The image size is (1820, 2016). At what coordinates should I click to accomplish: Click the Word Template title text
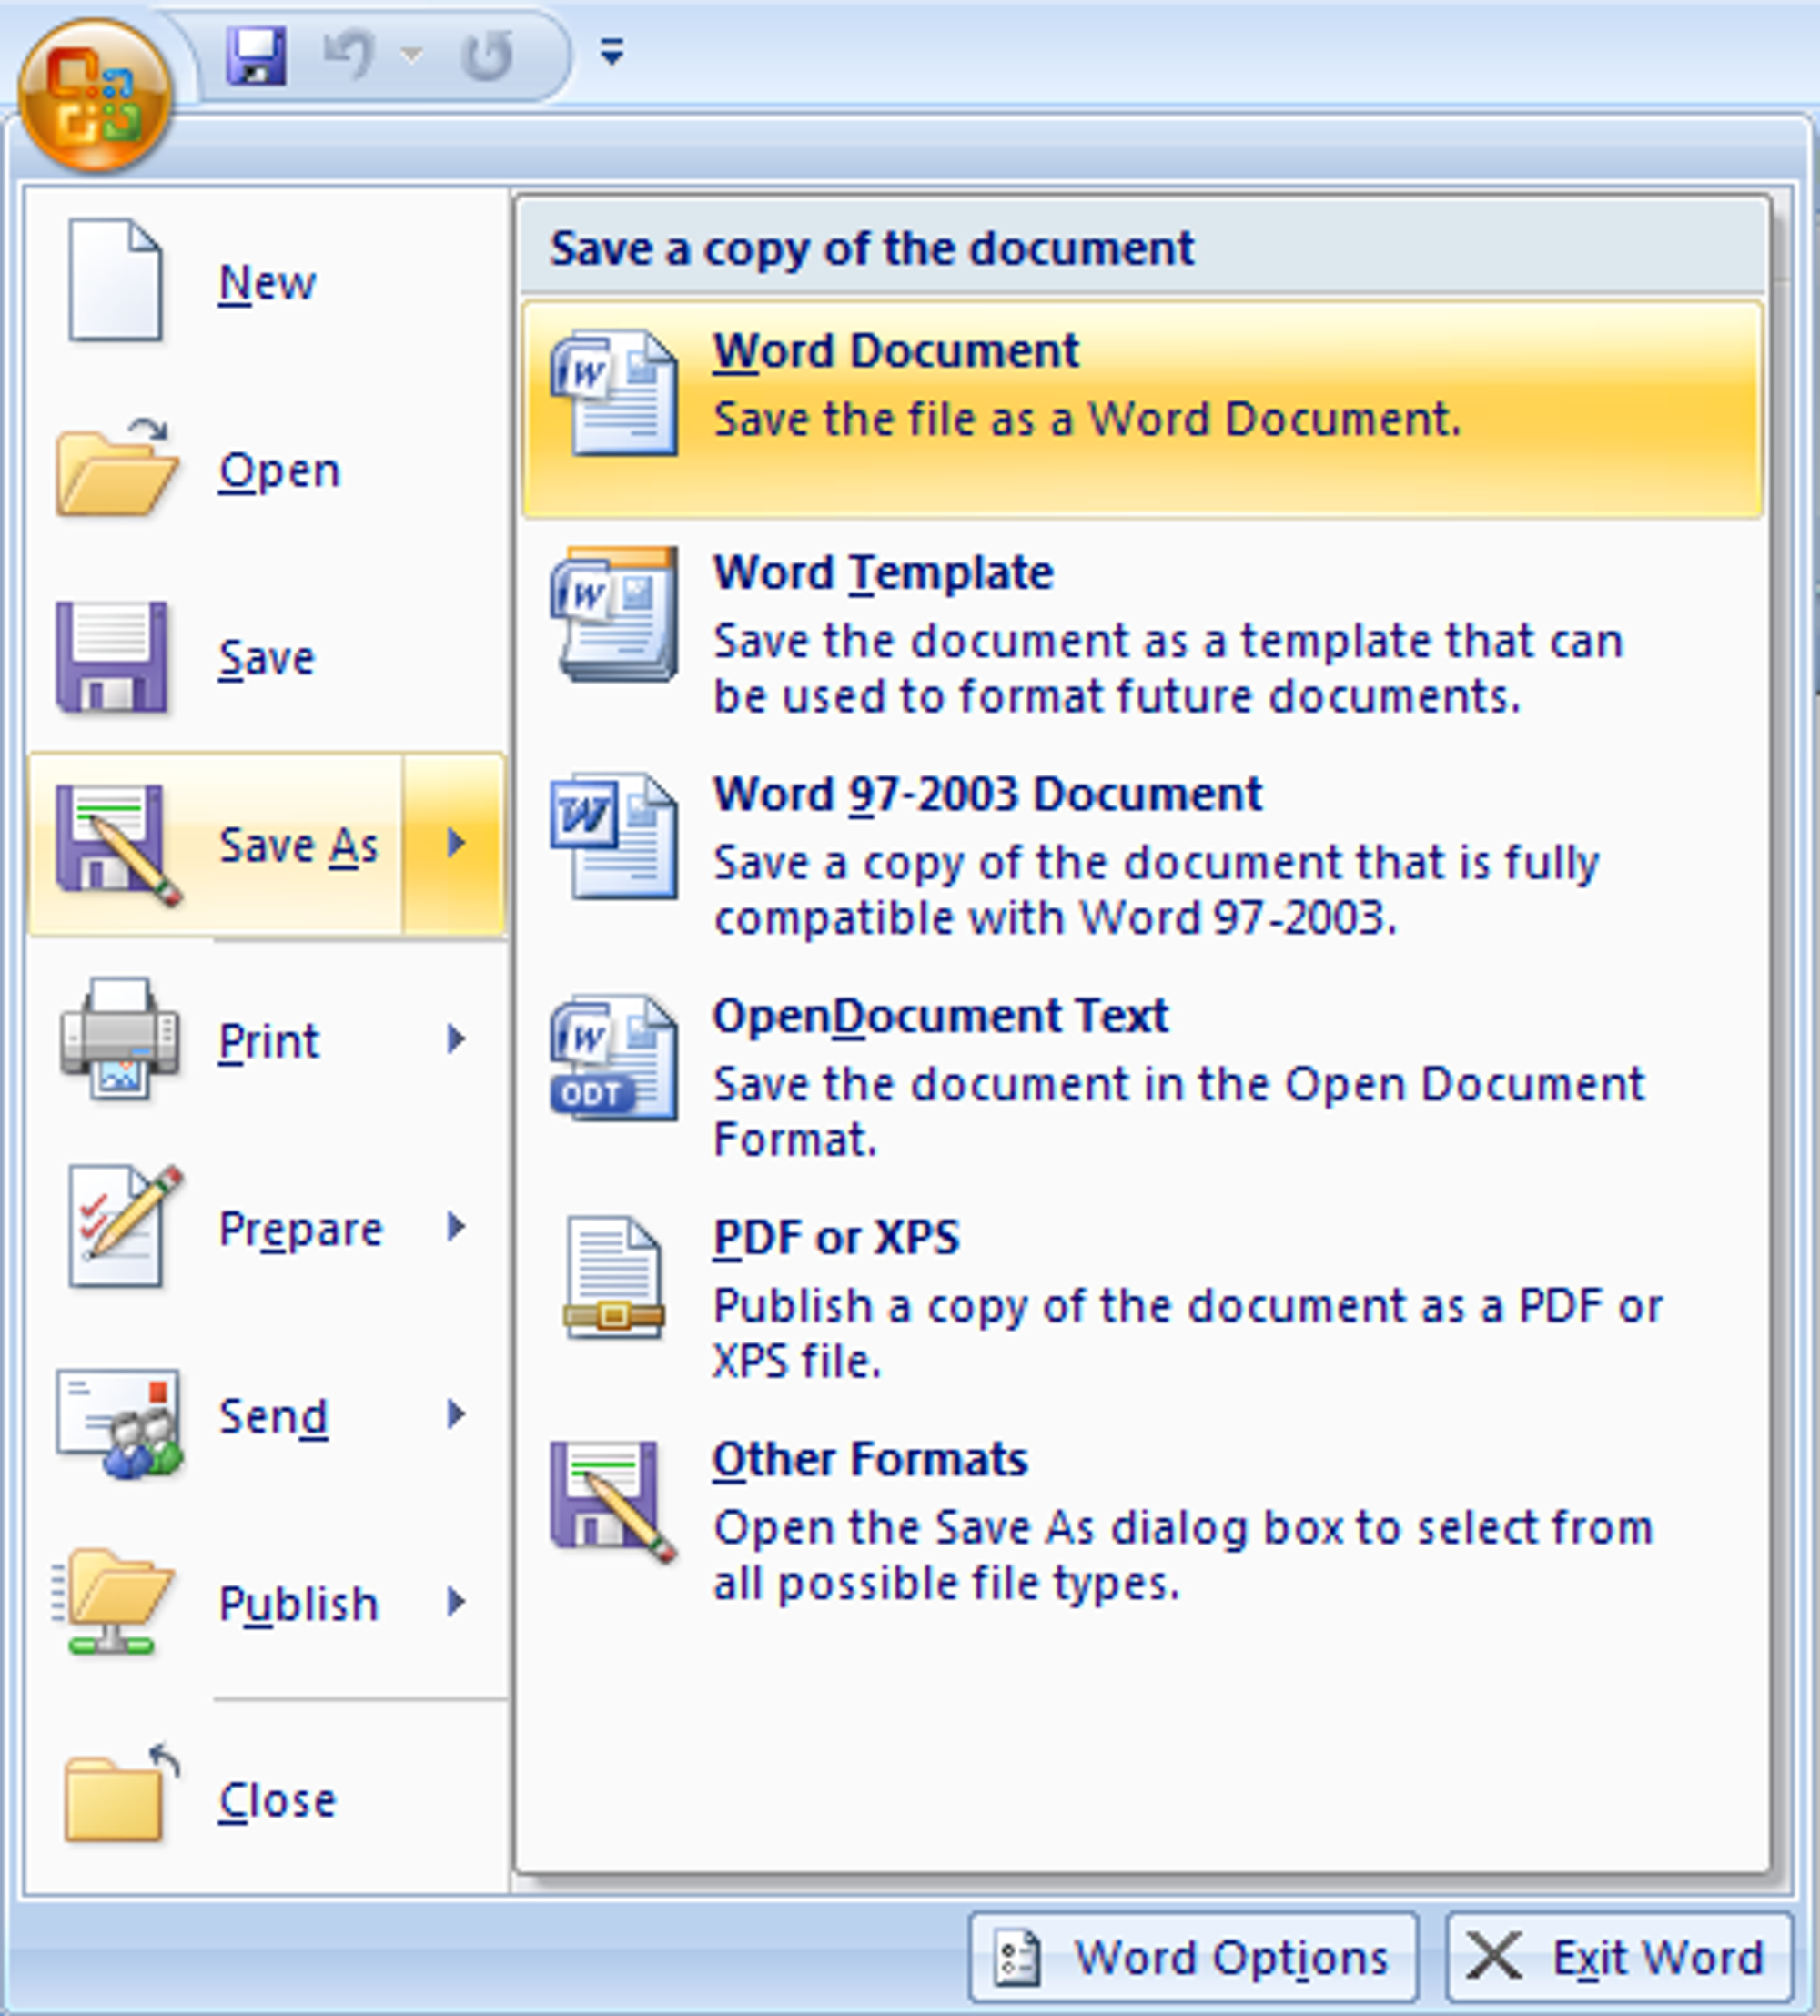click(883, 573)
